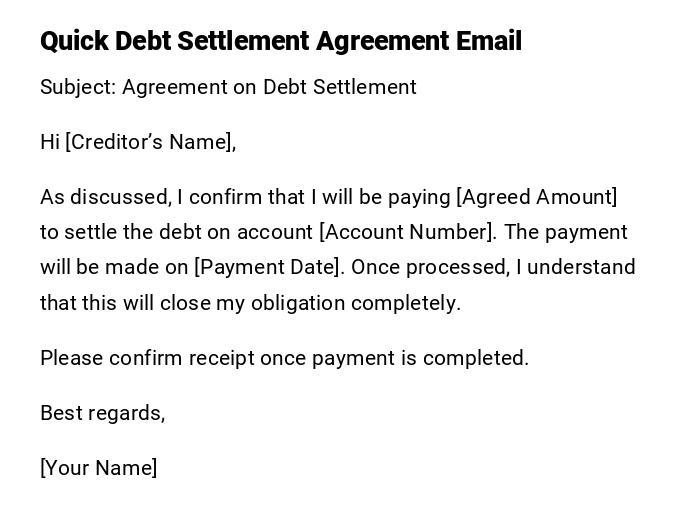Click the [Agreed Amount] placeholder
This screenshot has height=530, width=700.
[x=536, y=197]
